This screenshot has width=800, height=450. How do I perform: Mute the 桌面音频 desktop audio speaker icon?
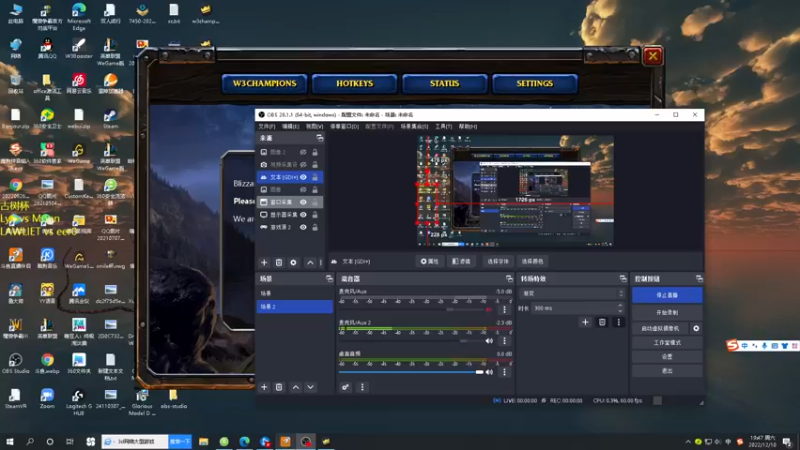pyautogui.click(x=489, y=372)
